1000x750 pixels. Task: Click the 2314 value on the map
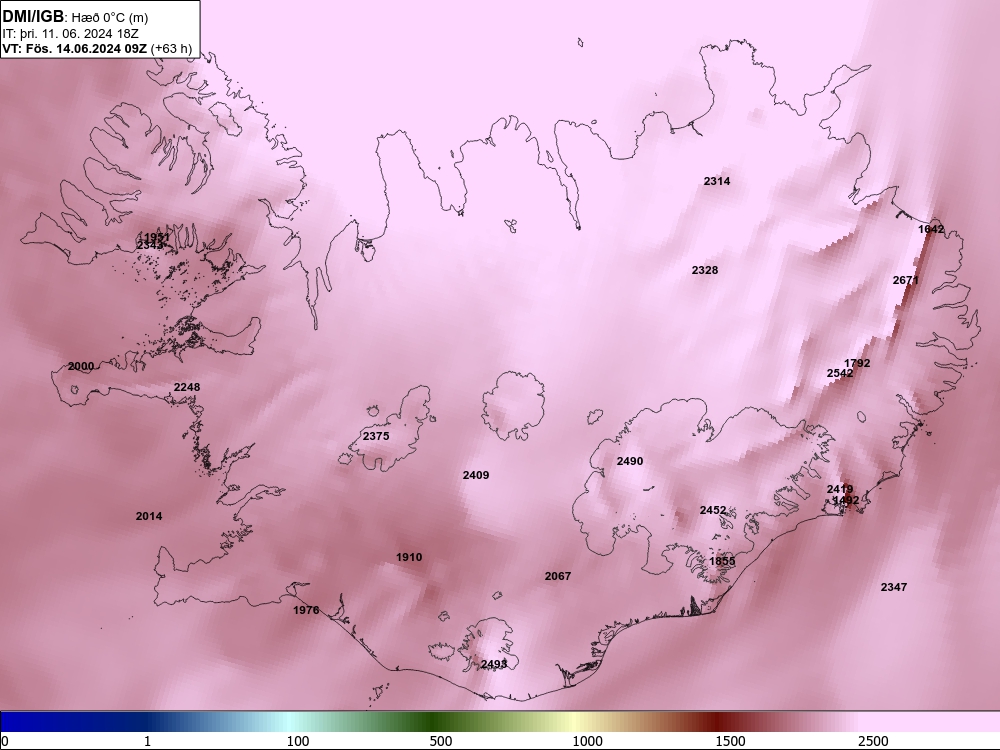(717, 181)
